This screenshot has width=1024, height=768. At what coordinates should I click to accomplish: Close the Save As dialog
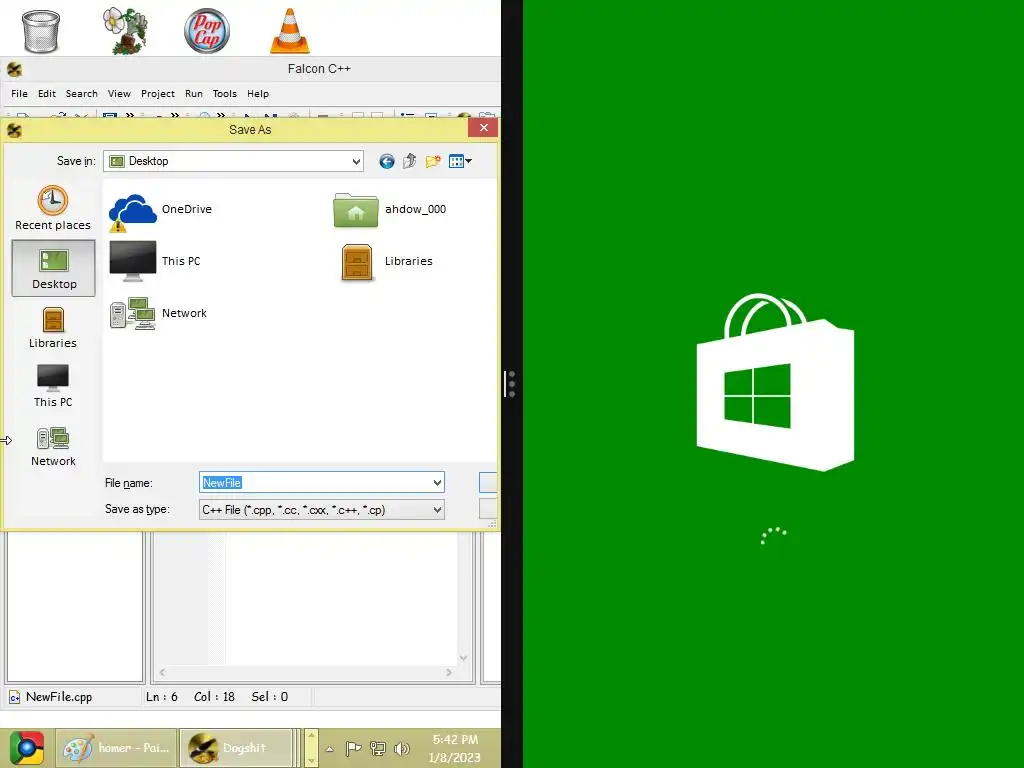click(483, 128)
